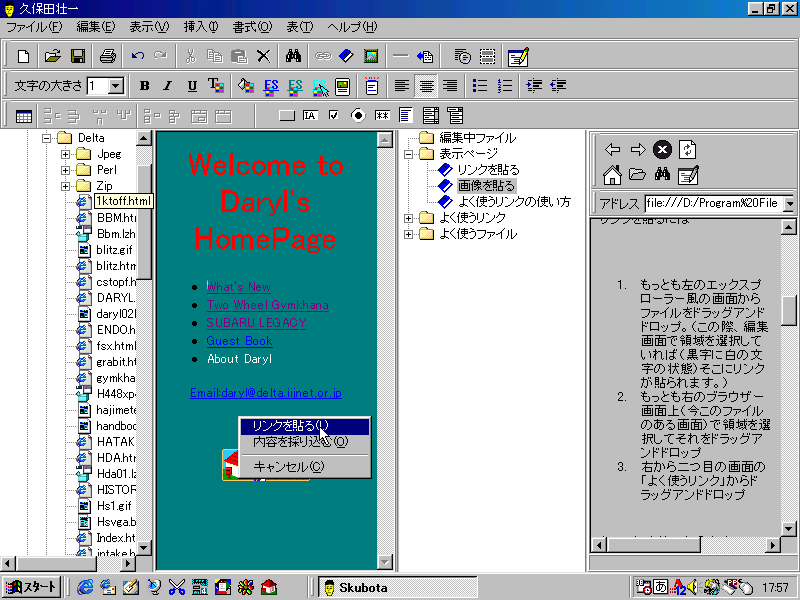This screenshot has height=600, width=800.
Task: Click the スタート Start button
Action: point(32,587)
